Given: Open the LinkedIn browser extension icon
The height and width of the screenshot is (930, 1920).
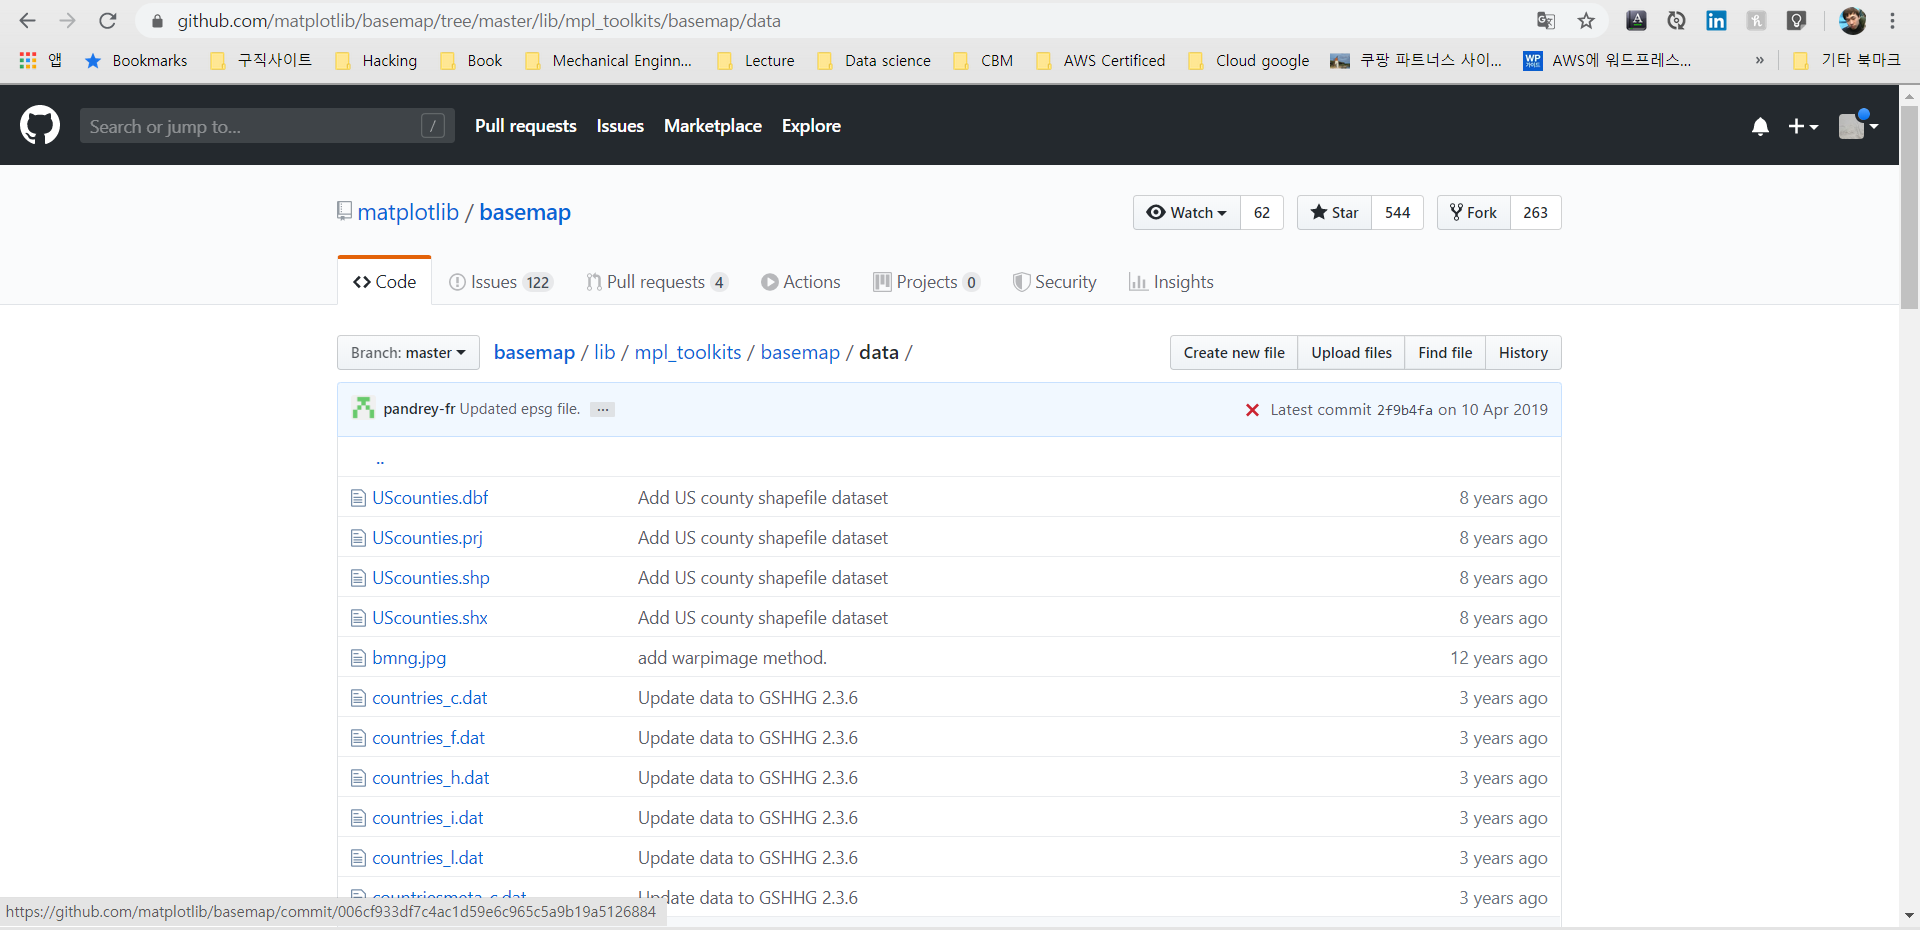Looking at the screenshot, I should (1716, 21).
